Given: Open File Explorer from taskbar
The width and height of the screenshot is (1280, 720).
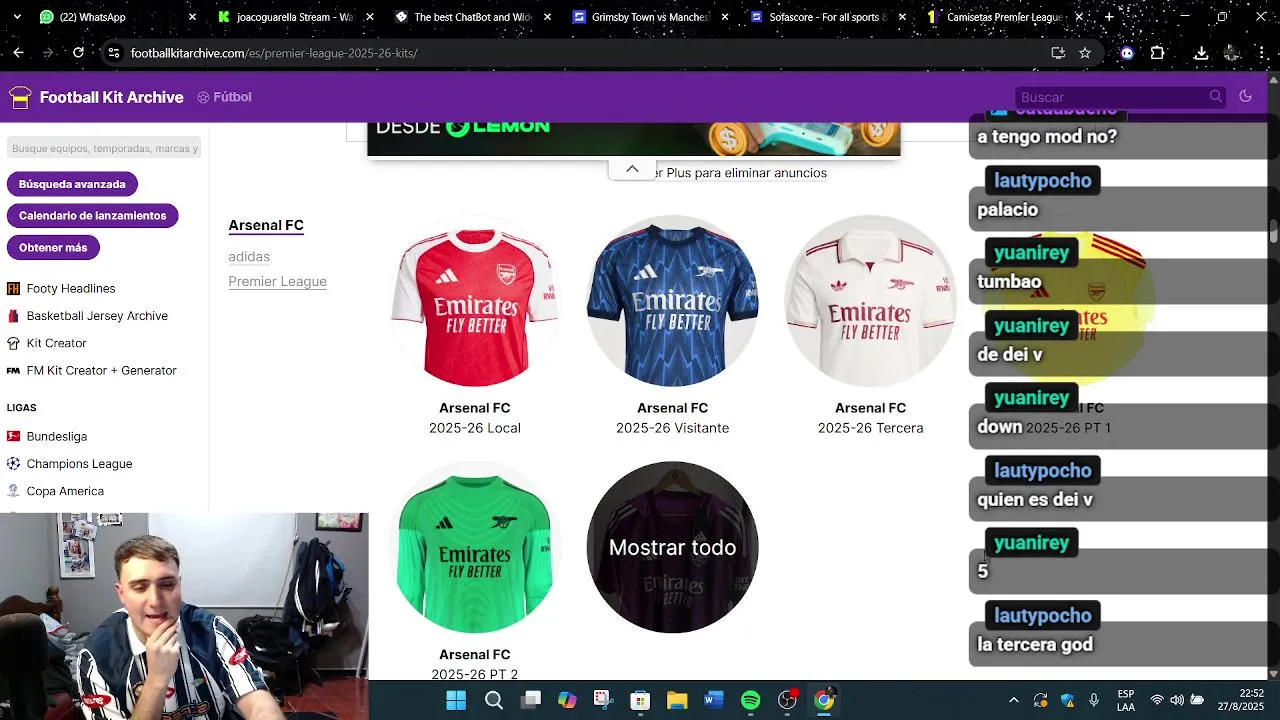Looking at the screenshot, I should pos(677,700).
